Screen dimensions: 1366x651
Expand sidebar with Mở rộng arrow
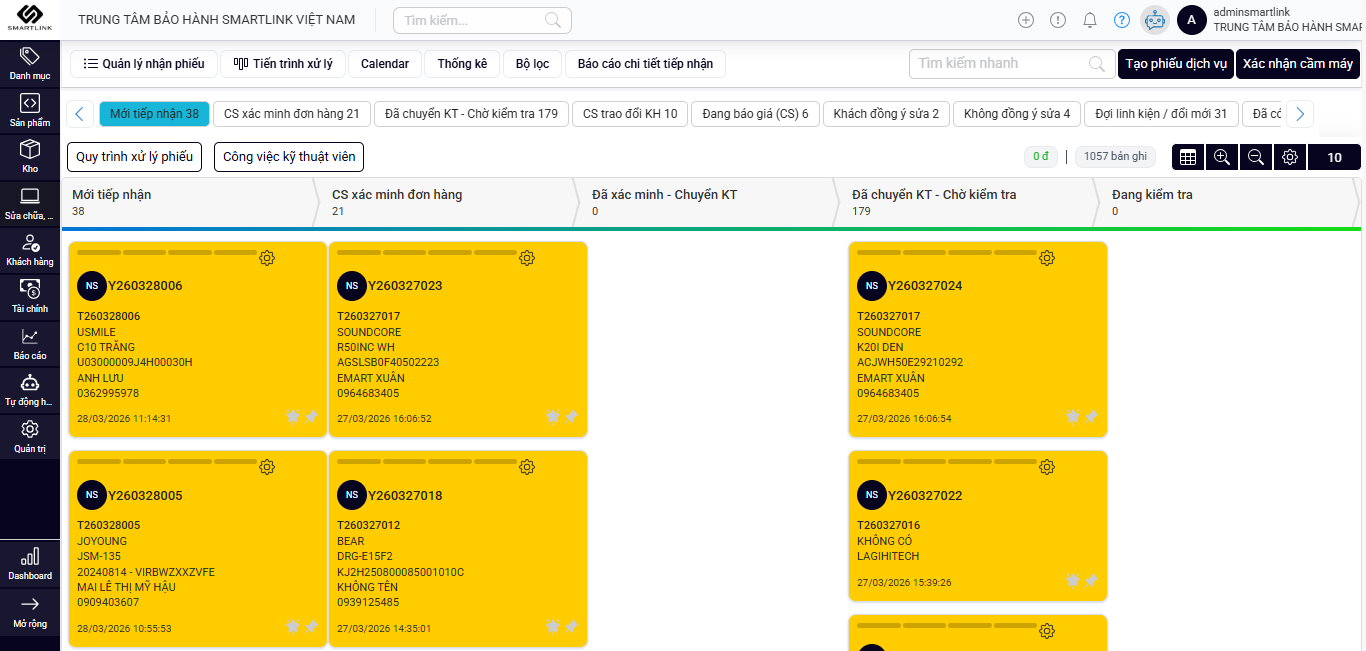tap(30, 610)
